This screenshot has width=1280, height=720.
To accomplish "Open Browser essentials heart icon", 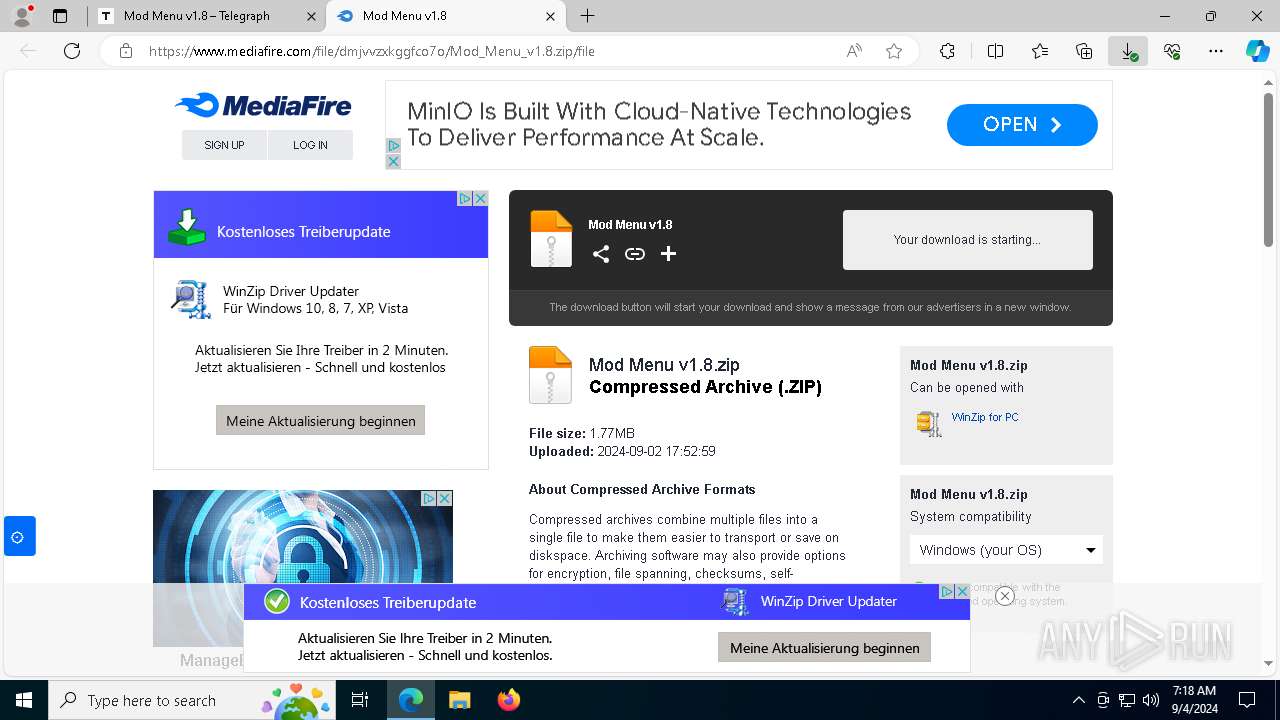I will 1172,51.
